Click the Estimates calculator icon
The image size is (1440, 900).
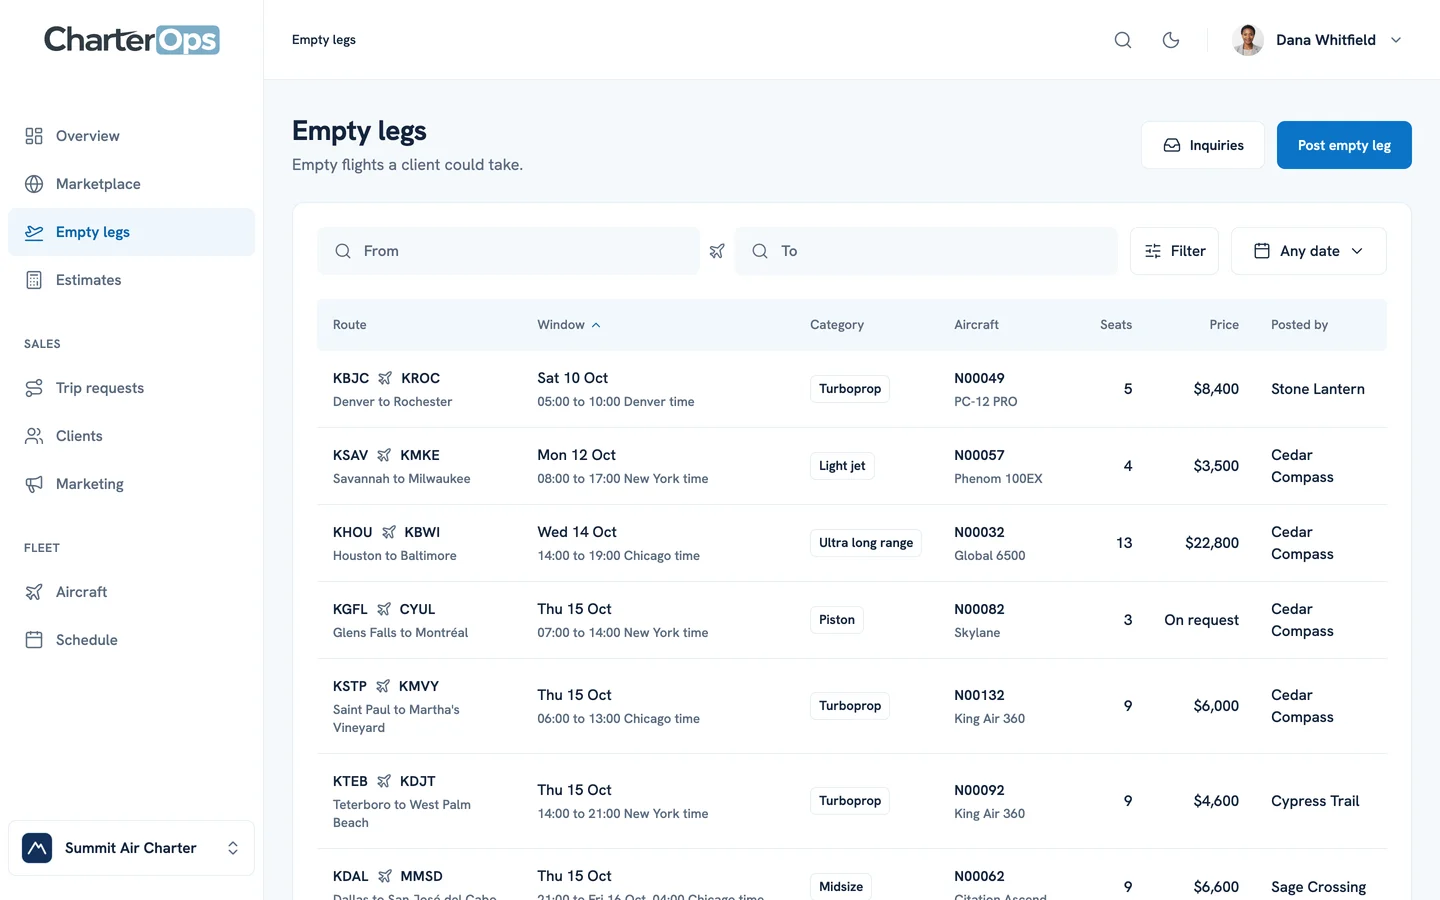[x=34, y=280]
